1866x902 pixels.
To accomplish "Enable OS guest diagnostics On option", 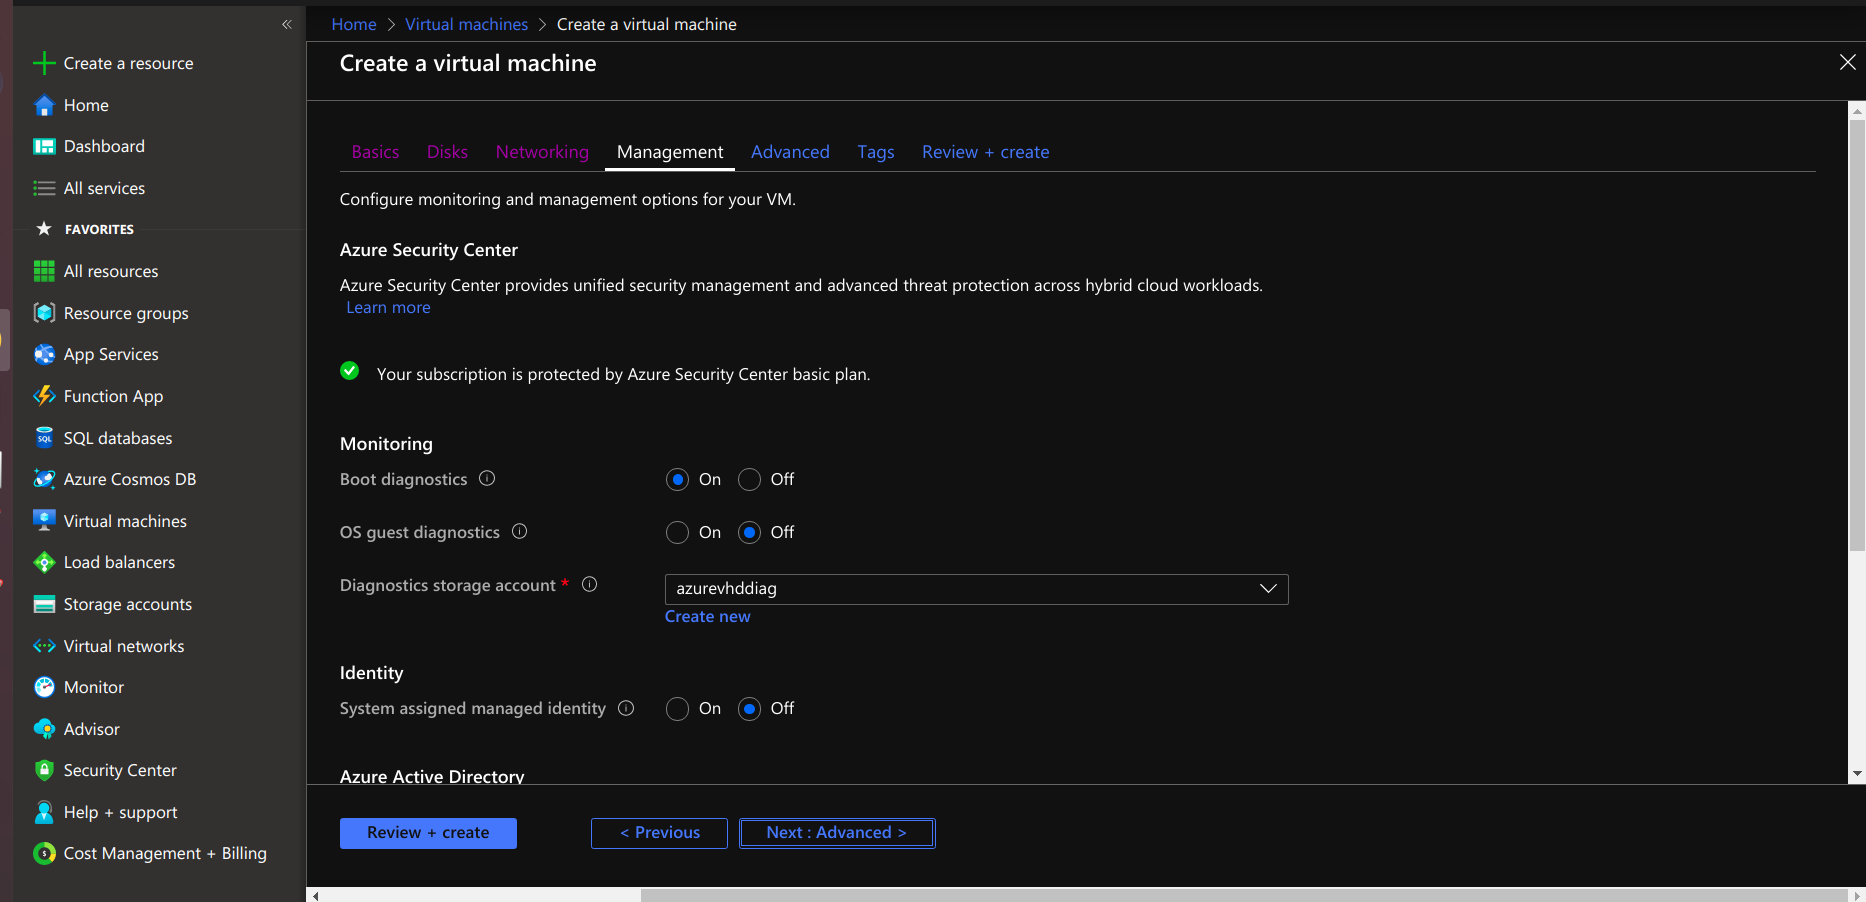I will coord(677,533).
